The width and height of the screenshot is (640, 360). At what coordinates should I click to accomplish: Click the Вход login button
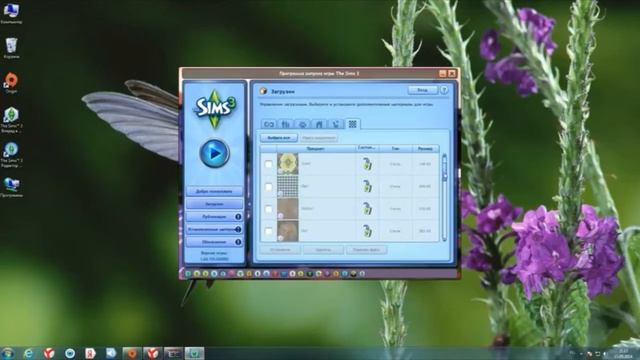tap(422, 90)
